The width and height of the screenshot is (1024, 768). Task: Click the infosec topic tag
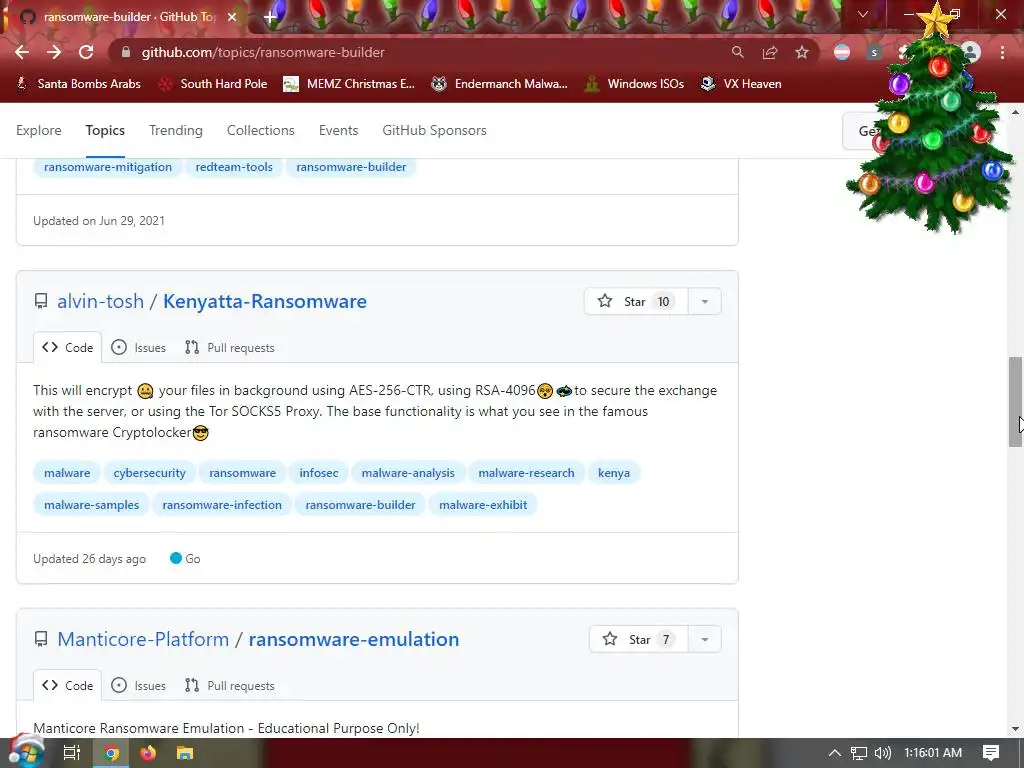pos(319,473)
